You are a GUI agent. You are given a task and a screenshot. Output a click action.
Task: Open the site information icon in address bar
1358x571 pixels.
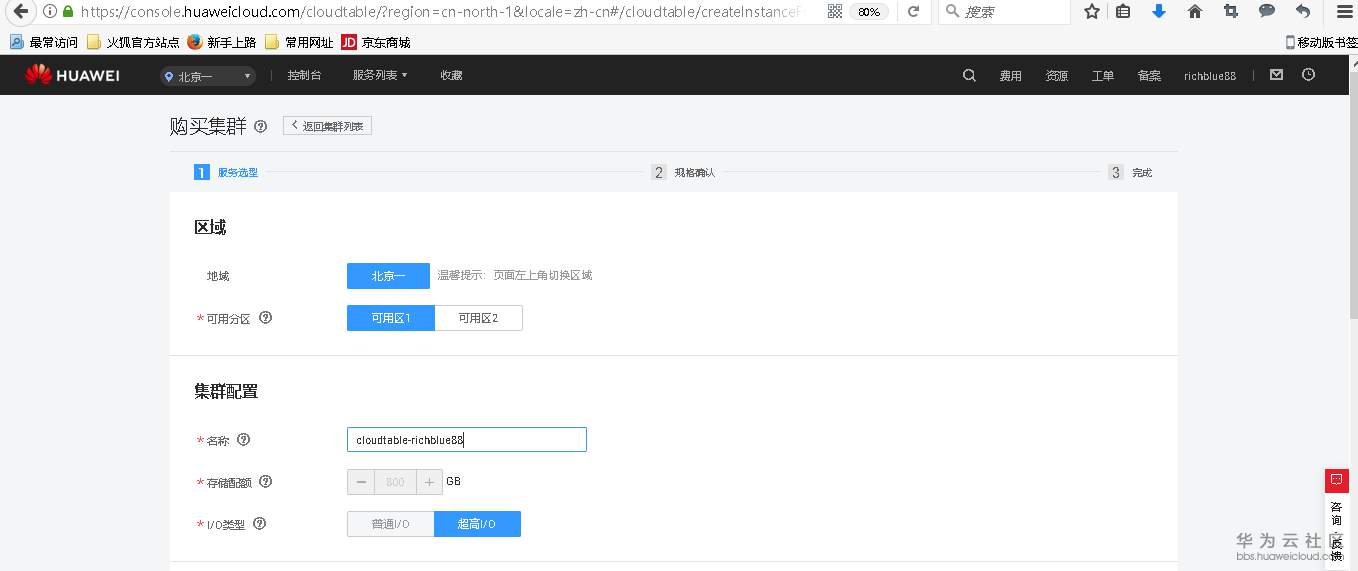[50, 12]
